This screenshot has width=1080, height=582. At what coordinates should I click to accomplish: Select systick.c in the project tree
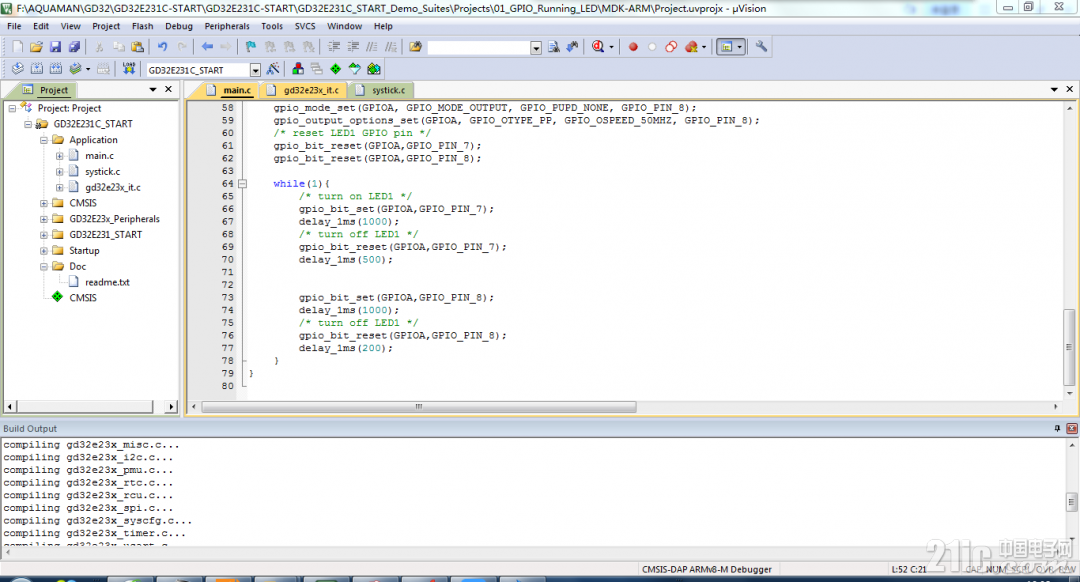pos(102,172)
